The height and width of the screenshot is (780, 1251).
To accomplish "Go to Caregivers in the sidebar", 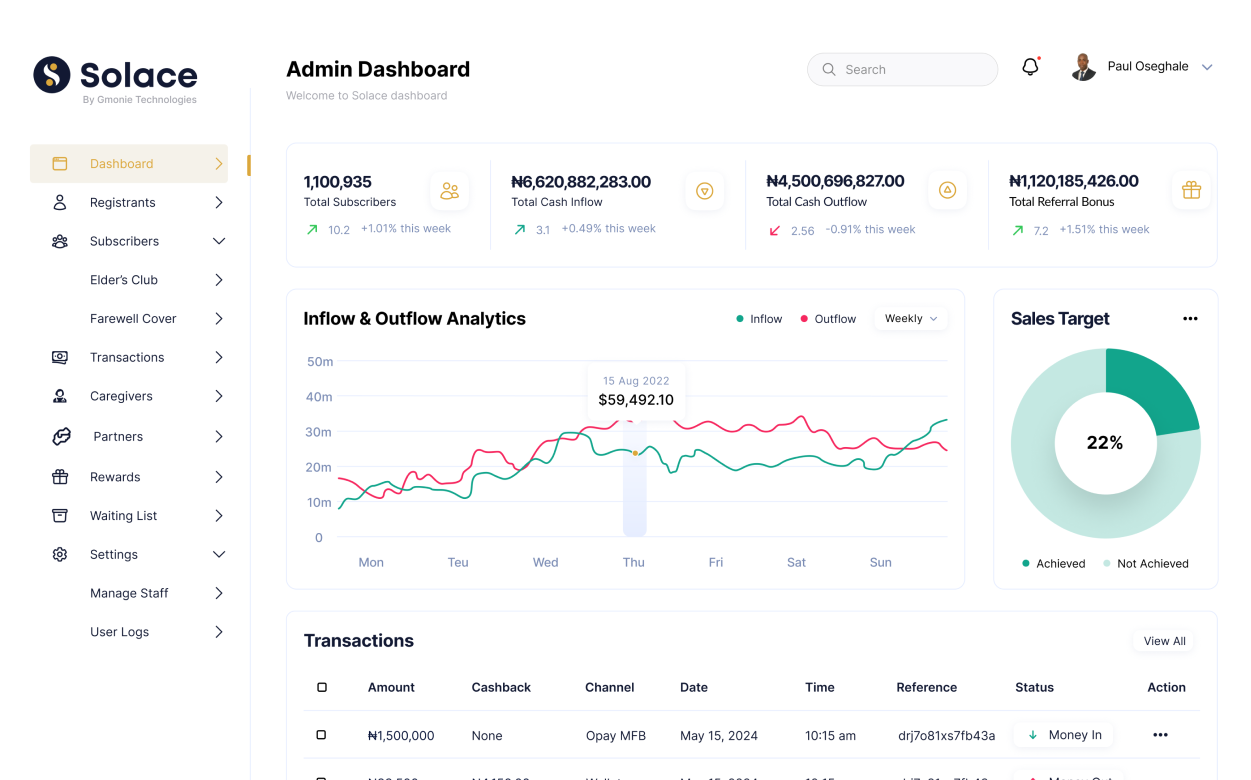I will point(121,396).
